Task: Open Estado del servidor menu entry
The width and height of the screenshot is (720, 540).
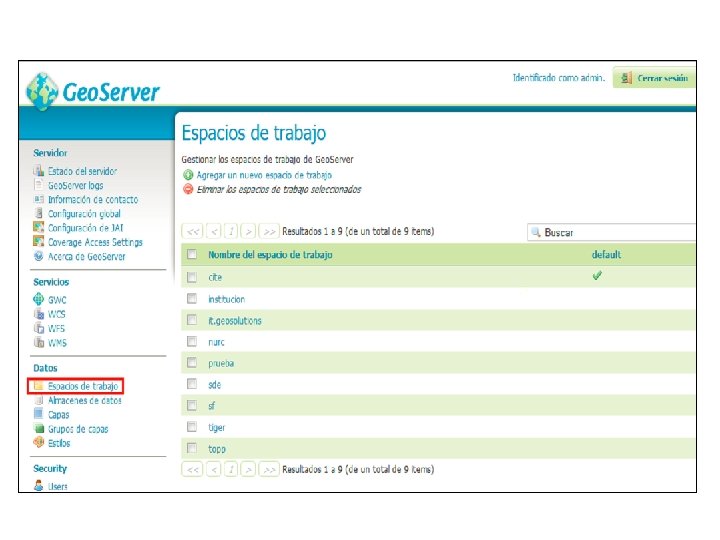Action: coord(83,171)
